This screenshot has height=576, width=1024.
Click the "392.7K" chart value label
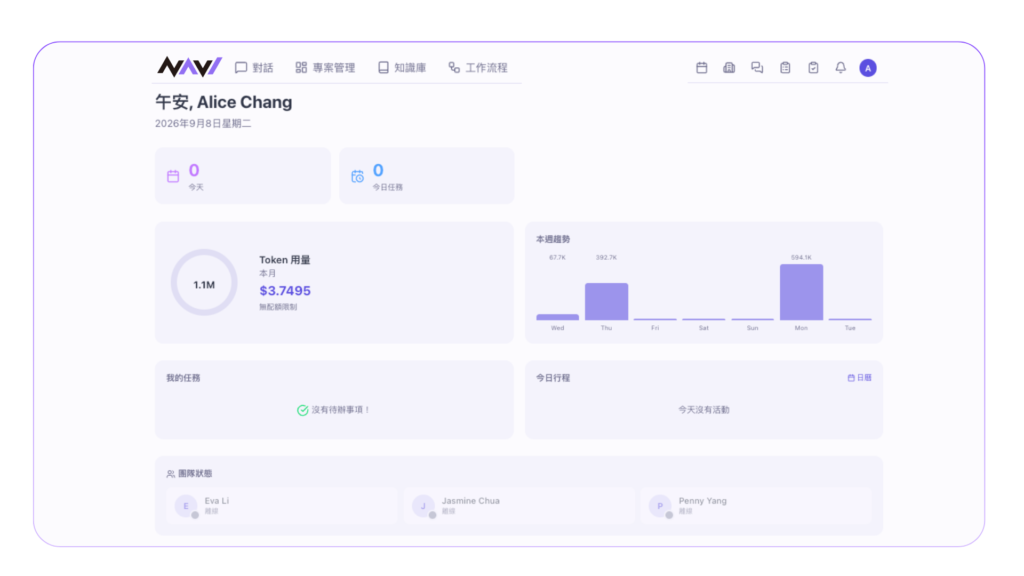coord(606,258)
